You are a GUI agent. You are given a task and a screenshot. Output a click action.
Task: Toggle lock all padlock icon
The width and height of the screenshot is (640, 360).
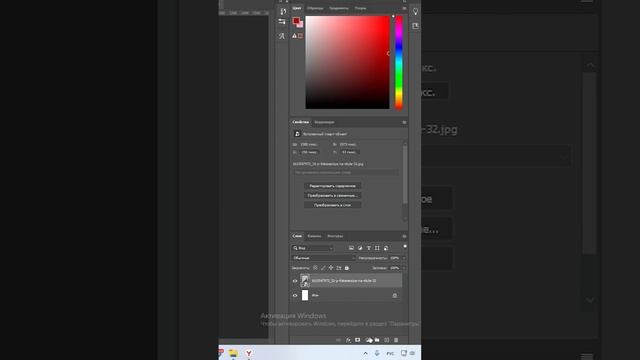pyautogui.click(x=347, y=268)
